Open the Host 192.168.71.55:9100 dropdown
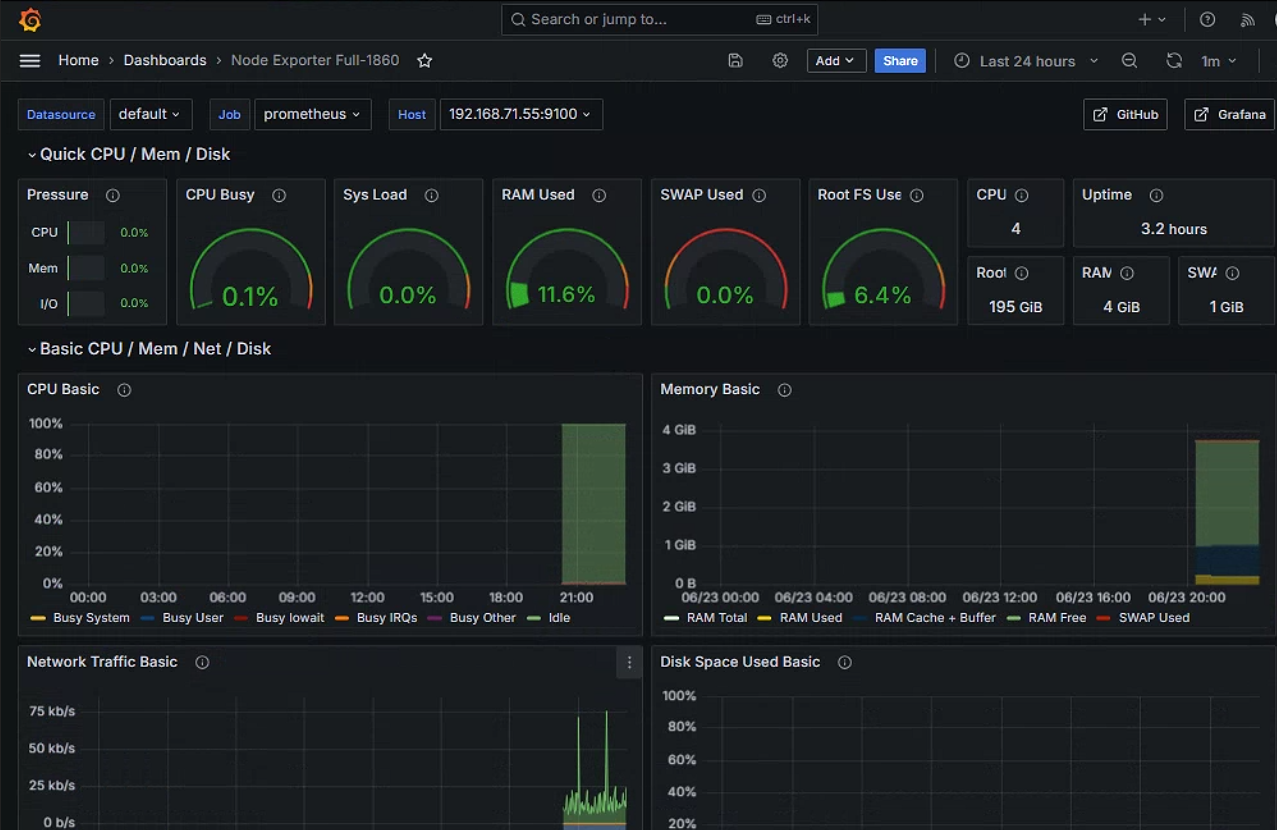 click(x=521, y=114)
